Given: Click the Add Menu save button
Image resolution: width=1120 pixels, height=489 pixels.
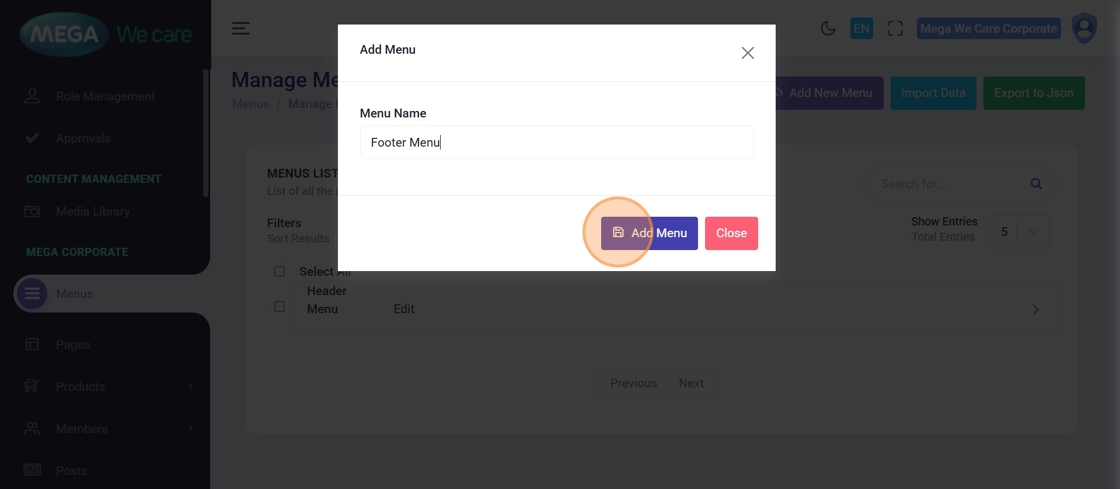Looking at the screenshot, I should click(x=649, y=233).
